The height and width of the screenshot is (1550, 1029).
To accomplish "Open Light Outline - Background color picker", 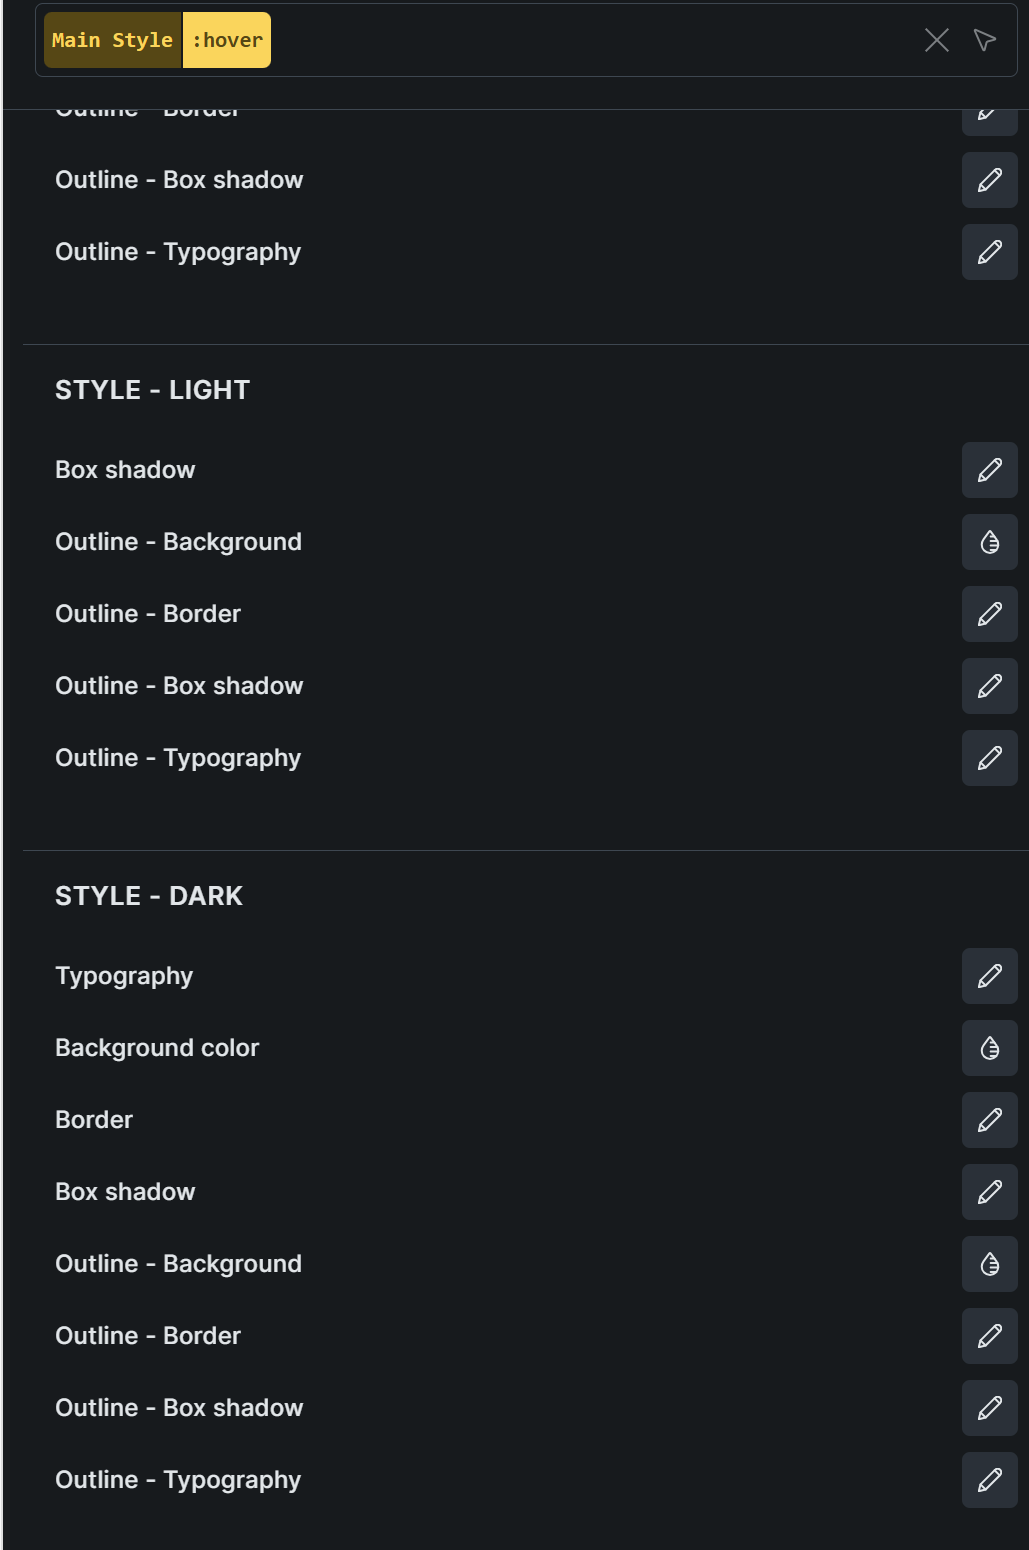I will 989,542.
